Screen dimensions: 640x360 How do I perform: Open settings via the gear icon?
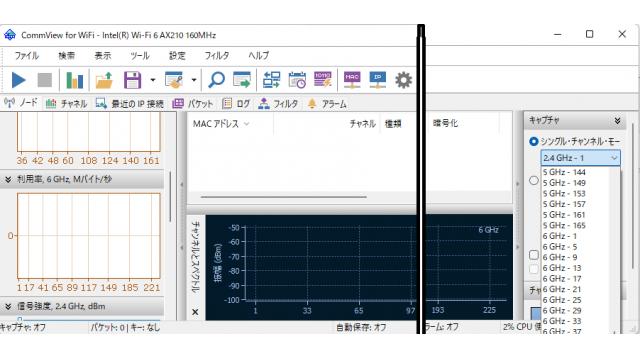pos(404,80)
